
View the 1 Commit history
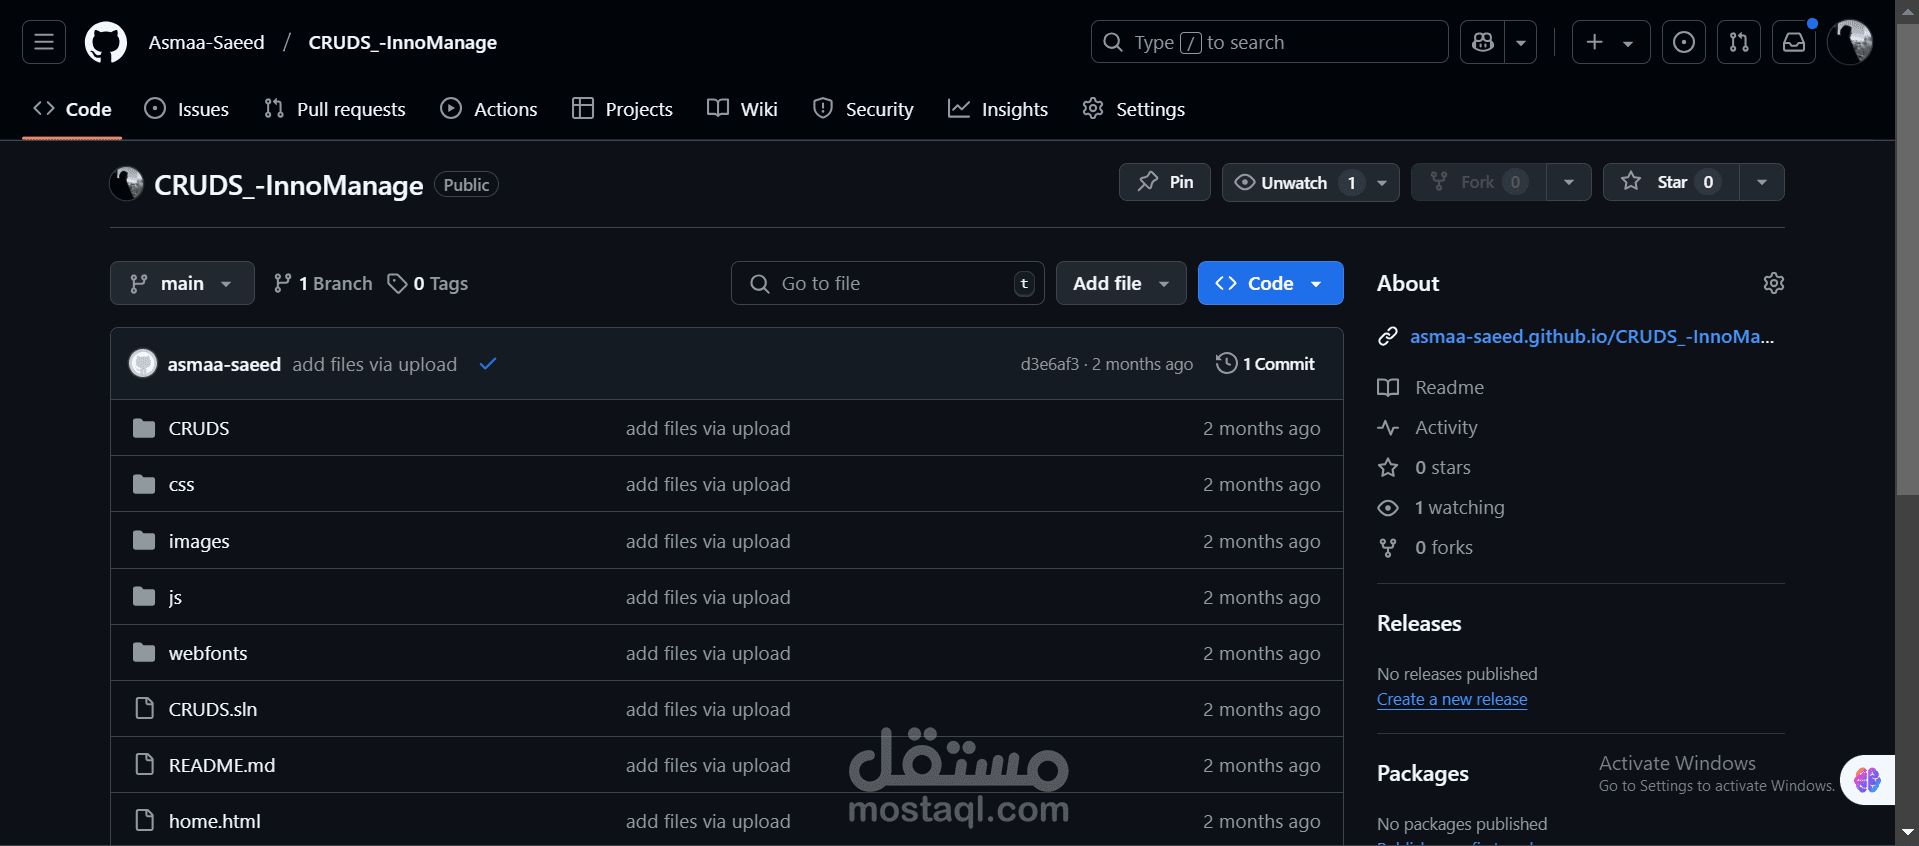1265,364
